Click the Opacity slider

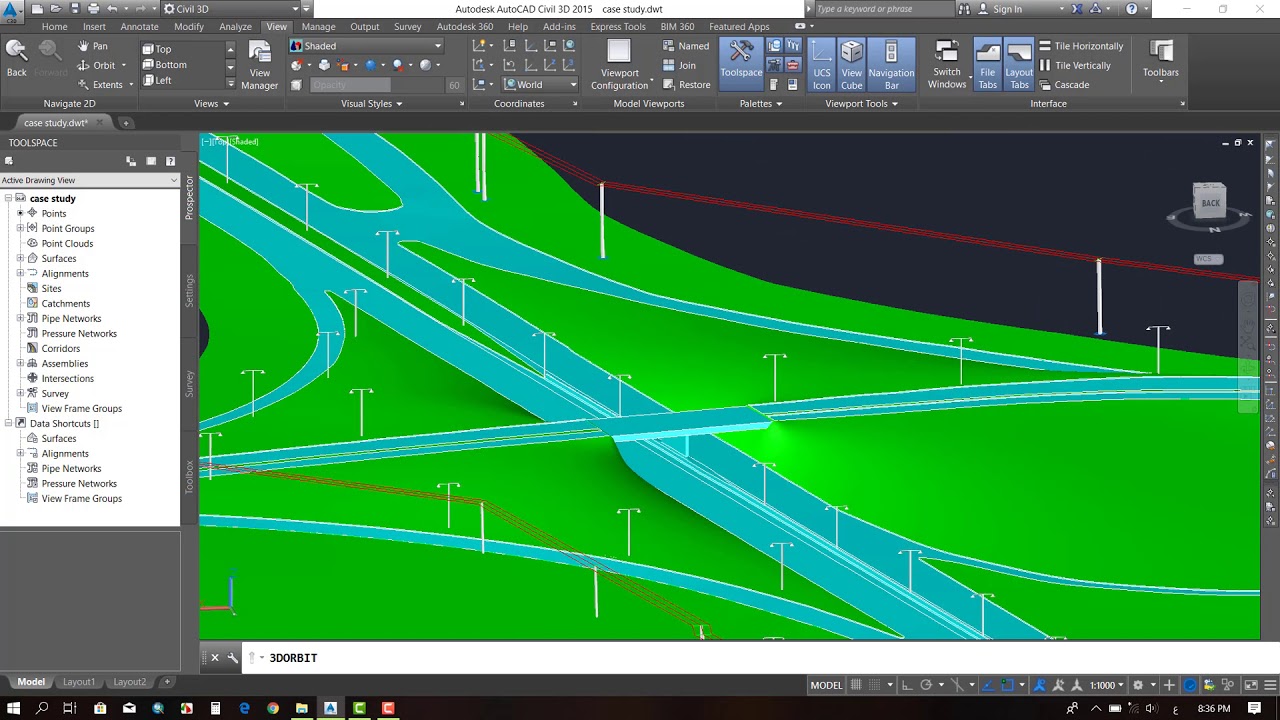point(375,85)
